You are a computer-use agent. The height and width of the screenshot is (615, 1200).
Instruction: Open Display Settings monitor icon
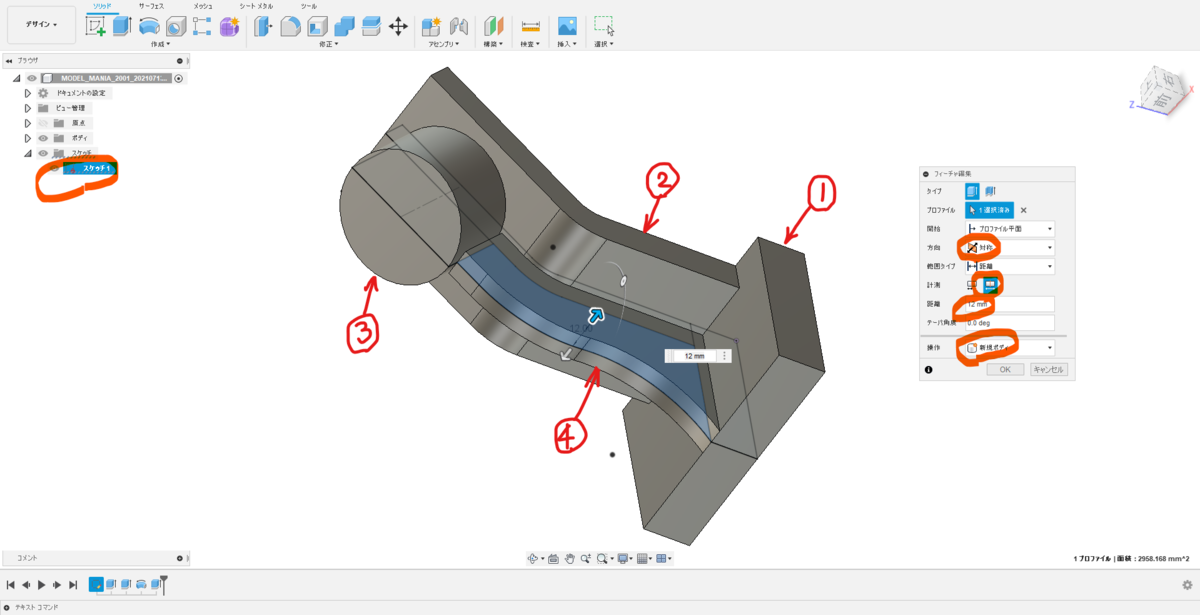[624, 559]
